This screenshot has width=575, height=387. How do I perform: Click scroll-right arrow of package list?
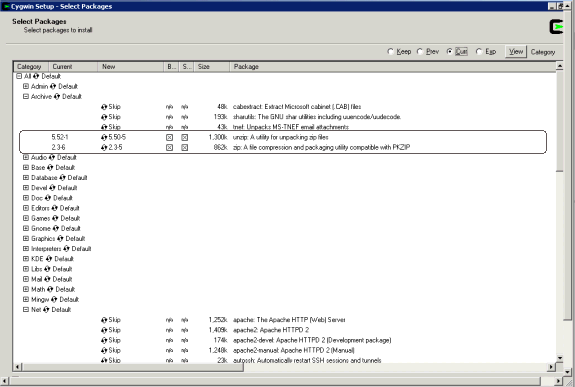pos(552,367)
